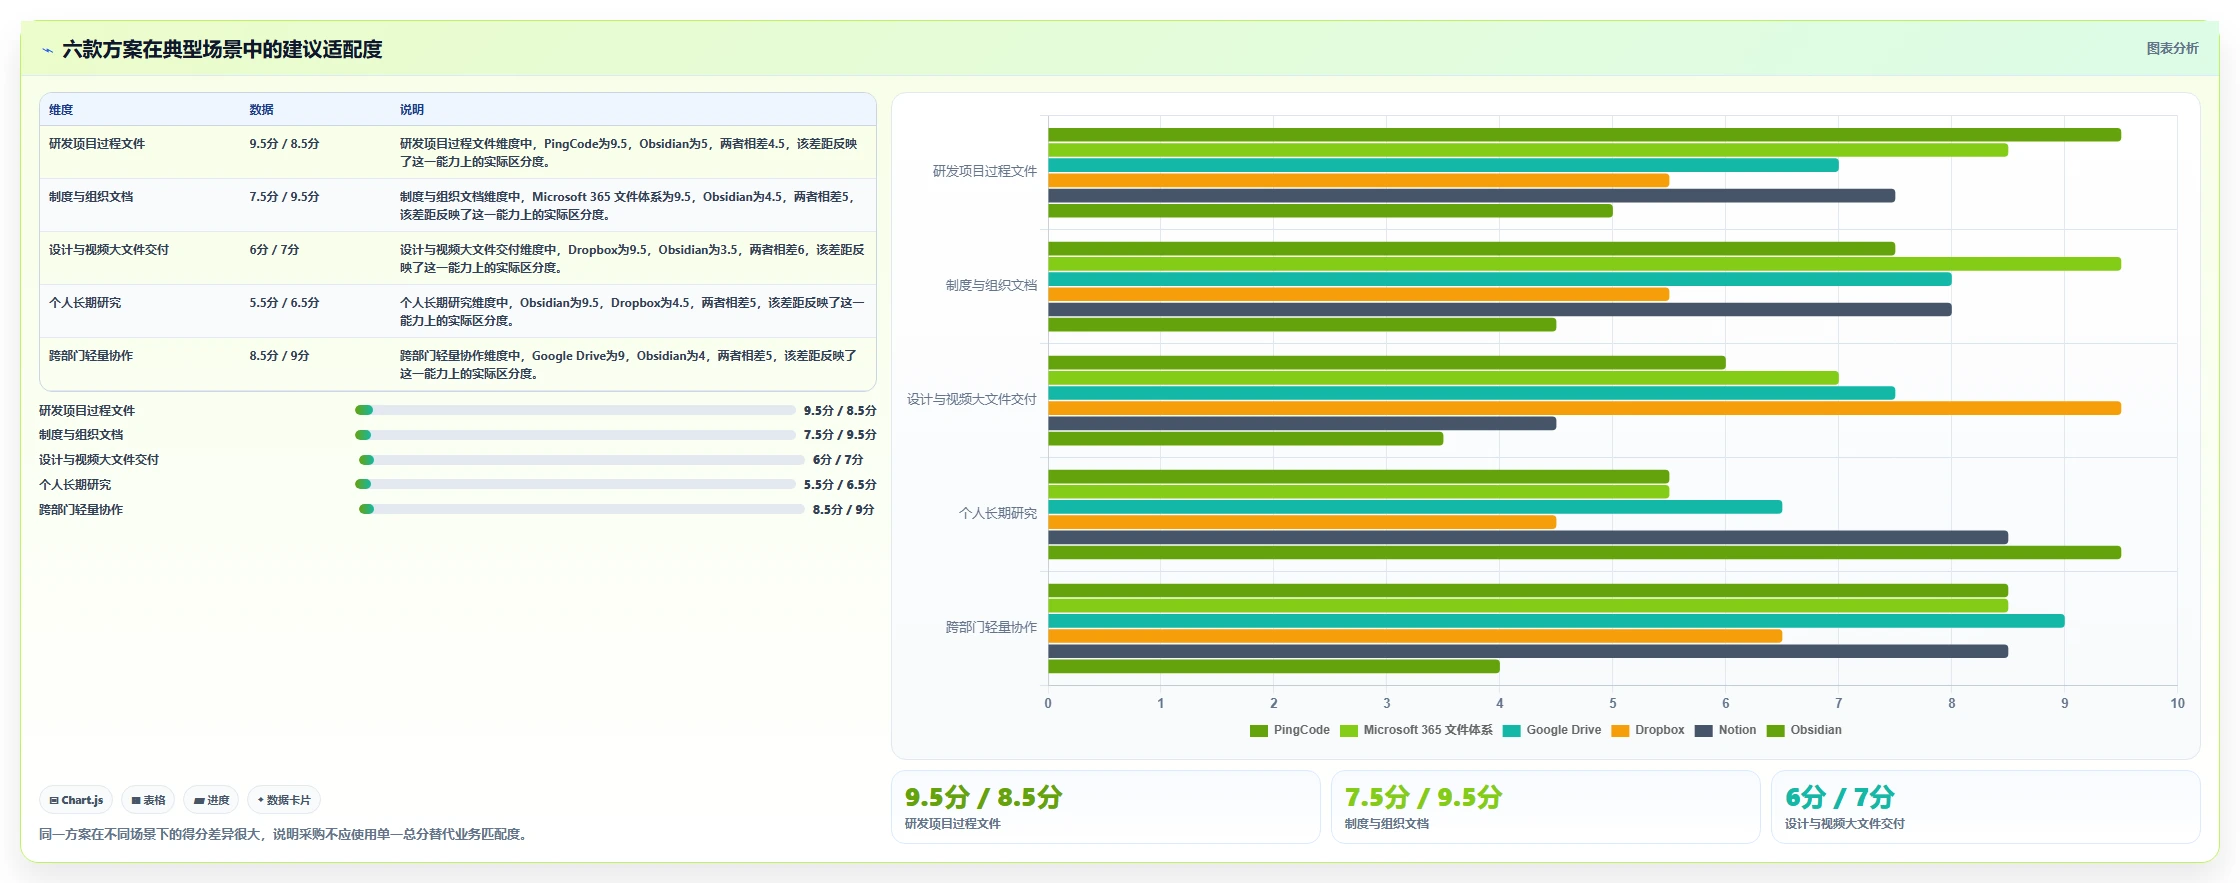
Task: Click table value 9.5分 / 8.5分
Action: 284,144
